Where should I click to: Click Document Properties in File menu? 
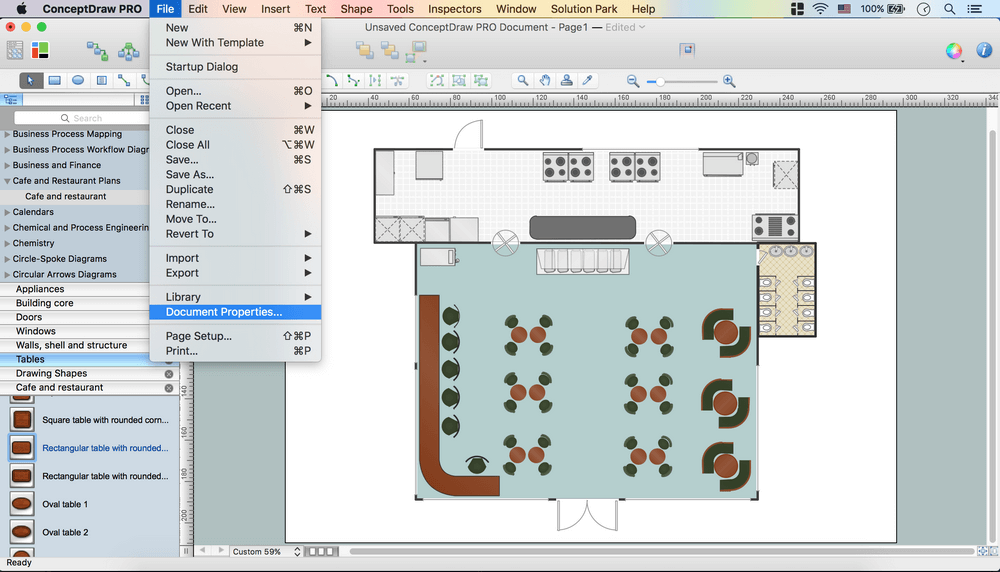click(x=224, y=312)
